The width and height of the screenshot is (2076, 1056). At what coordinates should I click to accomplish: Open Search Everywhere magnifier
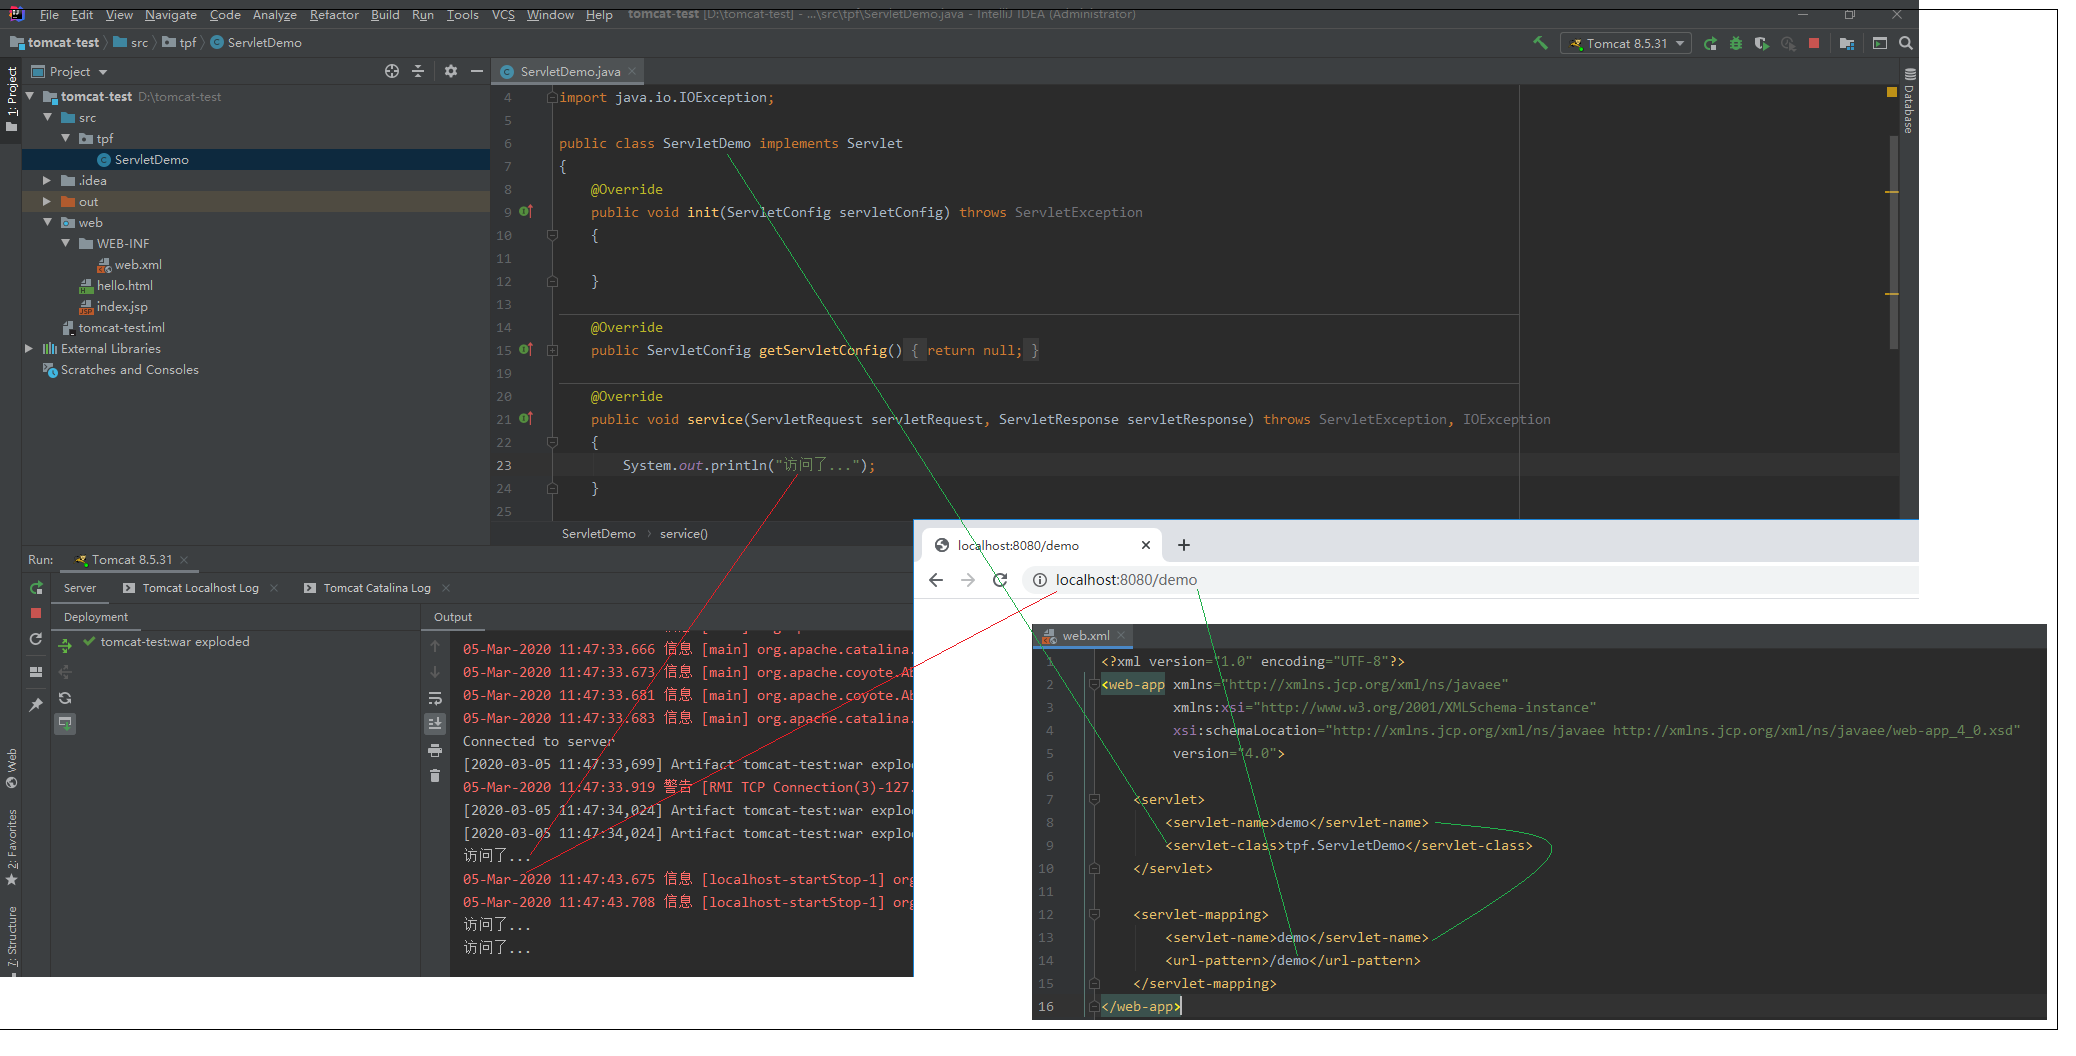tap(1906, 43)
